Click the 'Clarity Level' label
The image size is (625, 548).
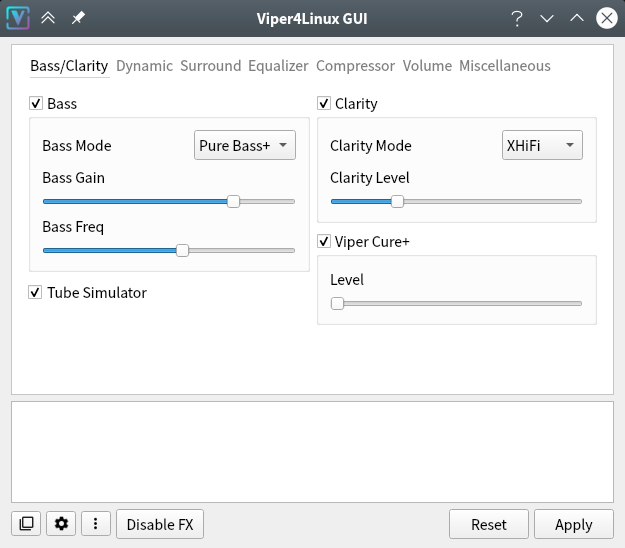[x=369, y=178]
